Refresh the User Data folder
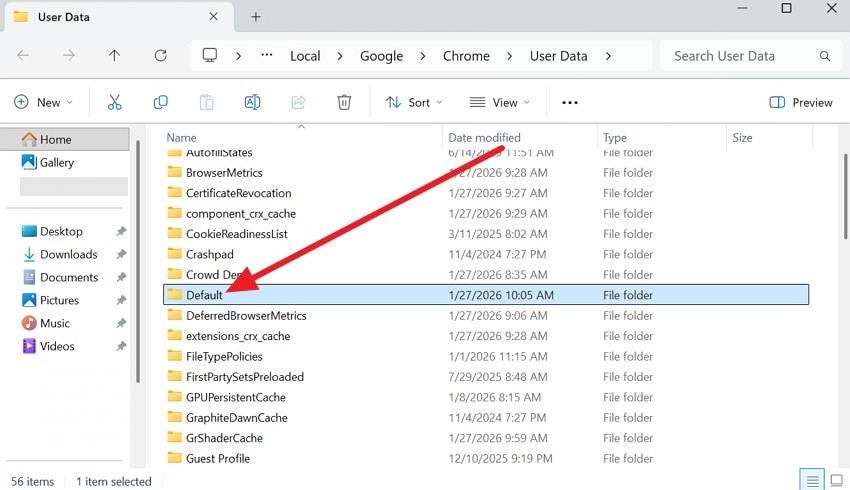This screenshot has height=490, width=850. [160, 55]
